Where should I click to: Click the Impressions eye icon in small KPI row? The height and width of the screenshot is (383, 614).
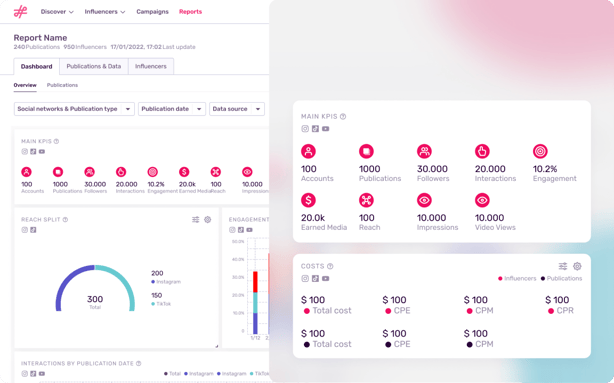[247, 172]
